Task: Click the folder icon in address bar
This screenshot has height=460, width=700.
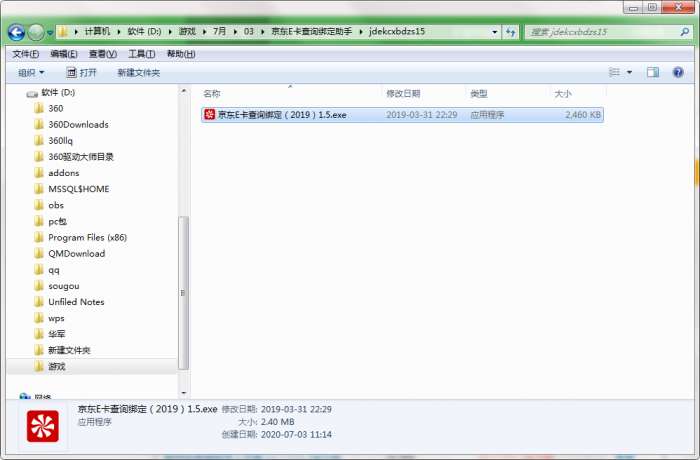Action: pyautogui.click(x=62, y=32)
